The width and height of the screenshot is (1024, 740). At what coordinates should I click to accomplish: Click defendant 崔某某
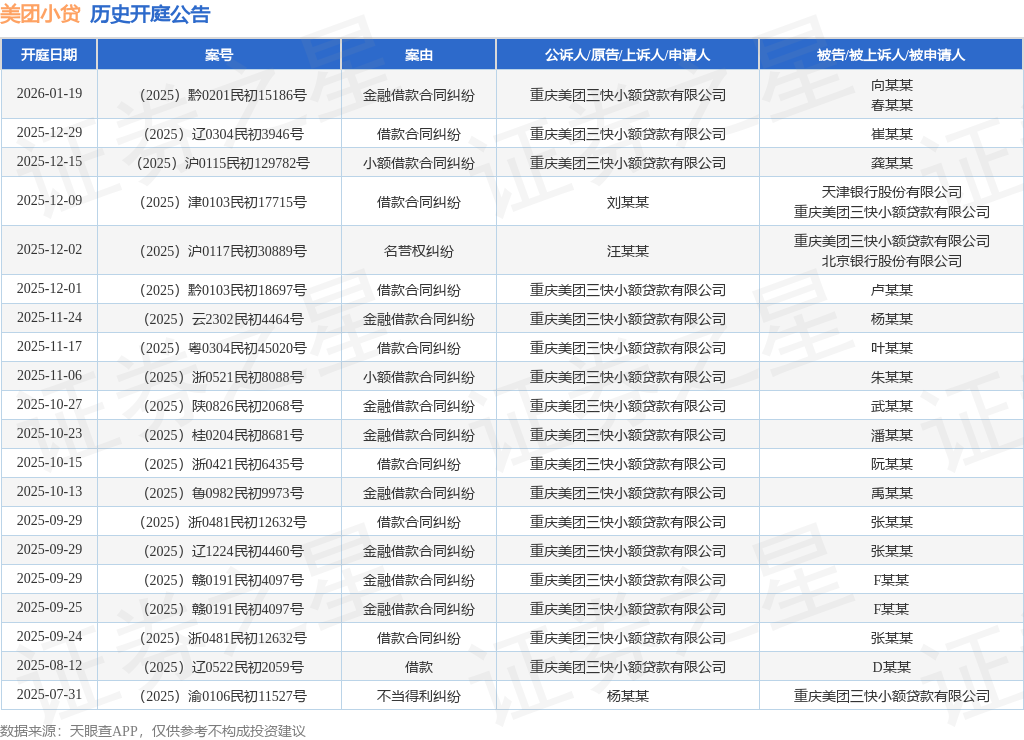[x=891, y=134]
